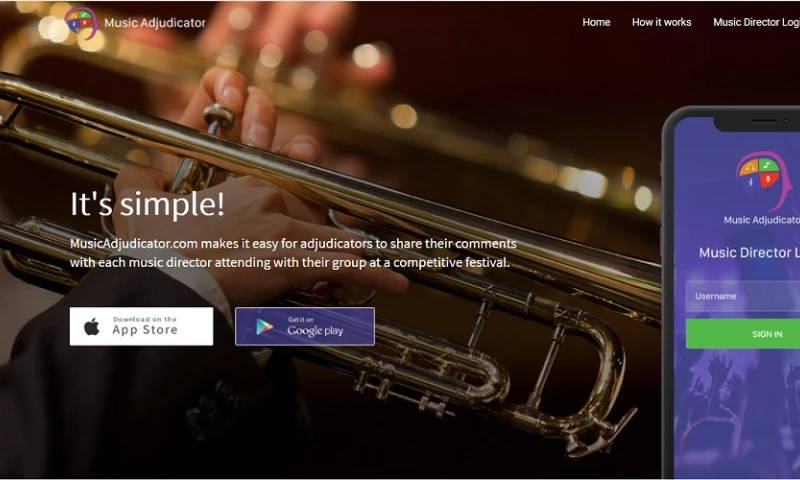The width and height of the screenshot is (800, 480).
Task: Click red microphone segment of phone logo
Action: pos(769,180)
